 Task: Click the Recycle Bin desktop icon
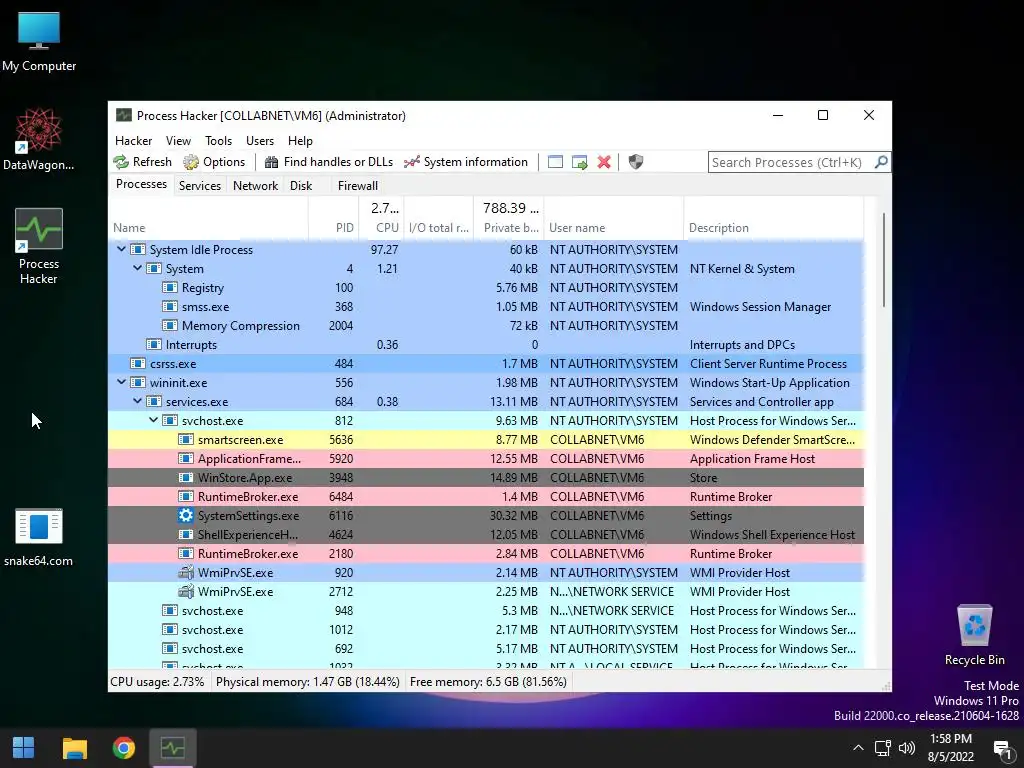pyautogui.click(x=974, y=635)
